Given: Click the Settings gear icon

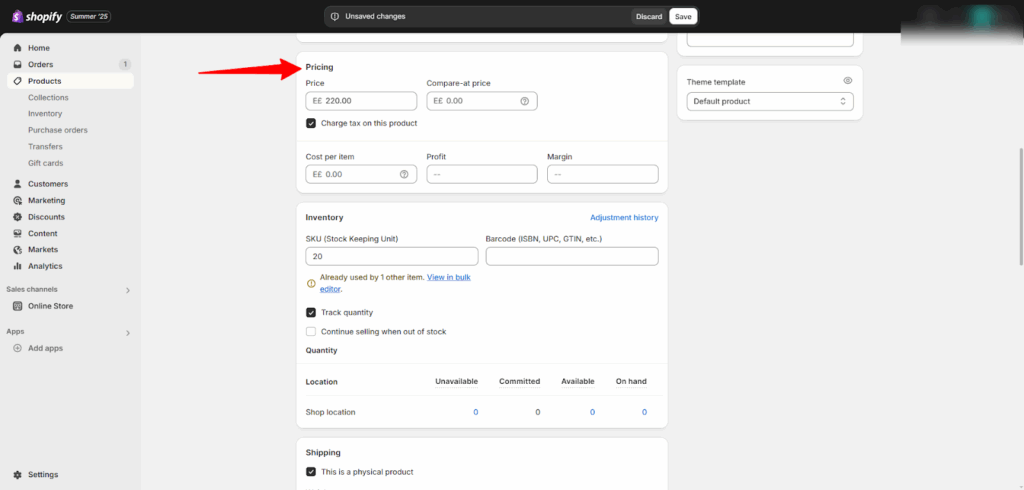Looking at the screenshot, I should (18, 475).
